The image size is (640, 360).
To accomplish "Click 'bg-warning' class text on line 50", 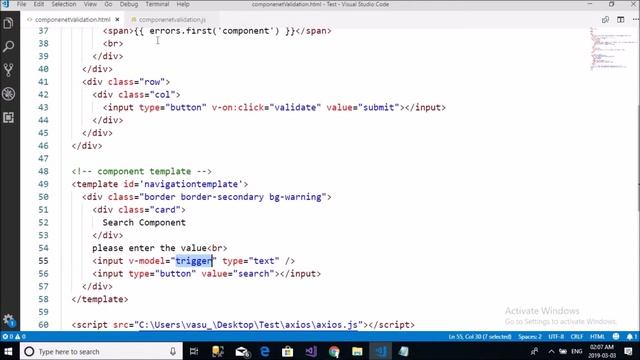I will (295, 197).
